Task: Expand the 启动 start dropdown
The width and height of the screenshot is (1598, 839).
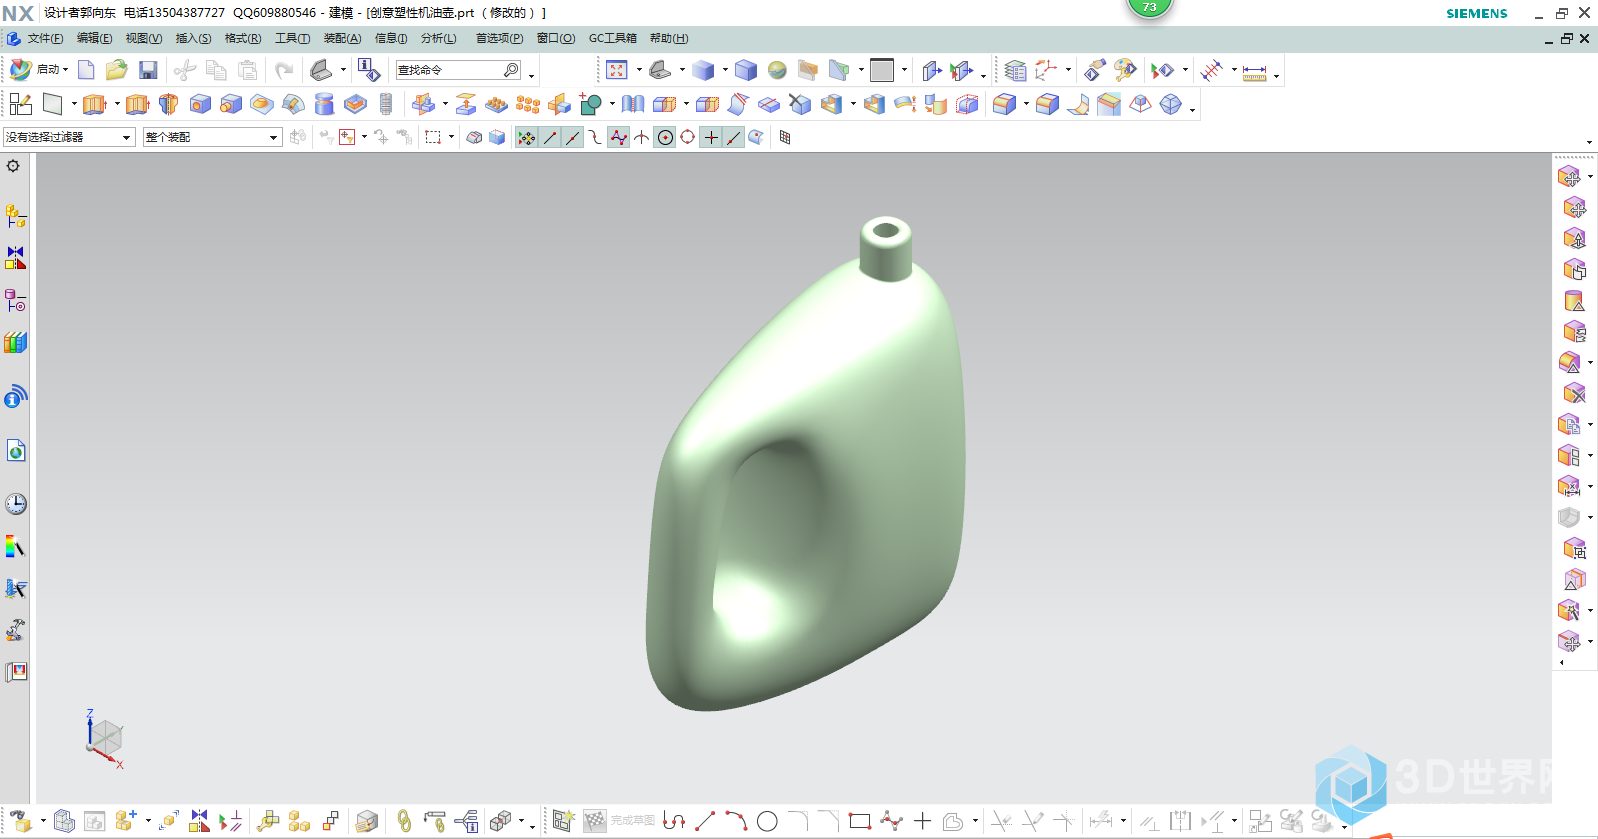Action: point(65,70)
